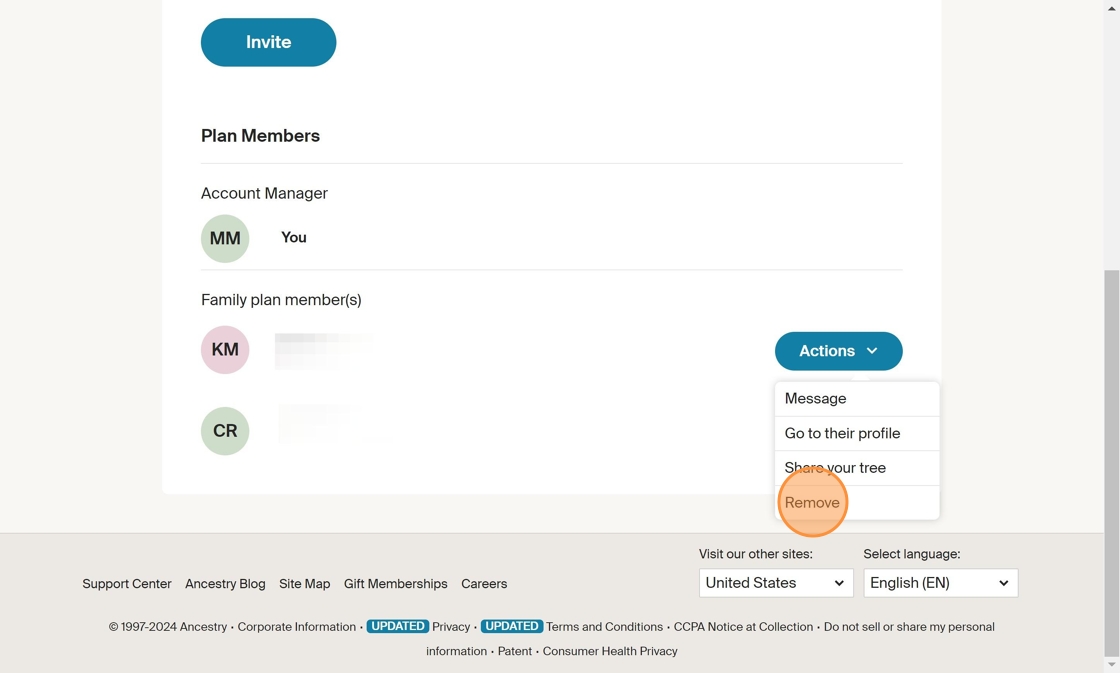Visit the Ancestry Blog link
The height and width of the screenshot is (673, 1120).
pyautogui.click(x=225, y=584)
